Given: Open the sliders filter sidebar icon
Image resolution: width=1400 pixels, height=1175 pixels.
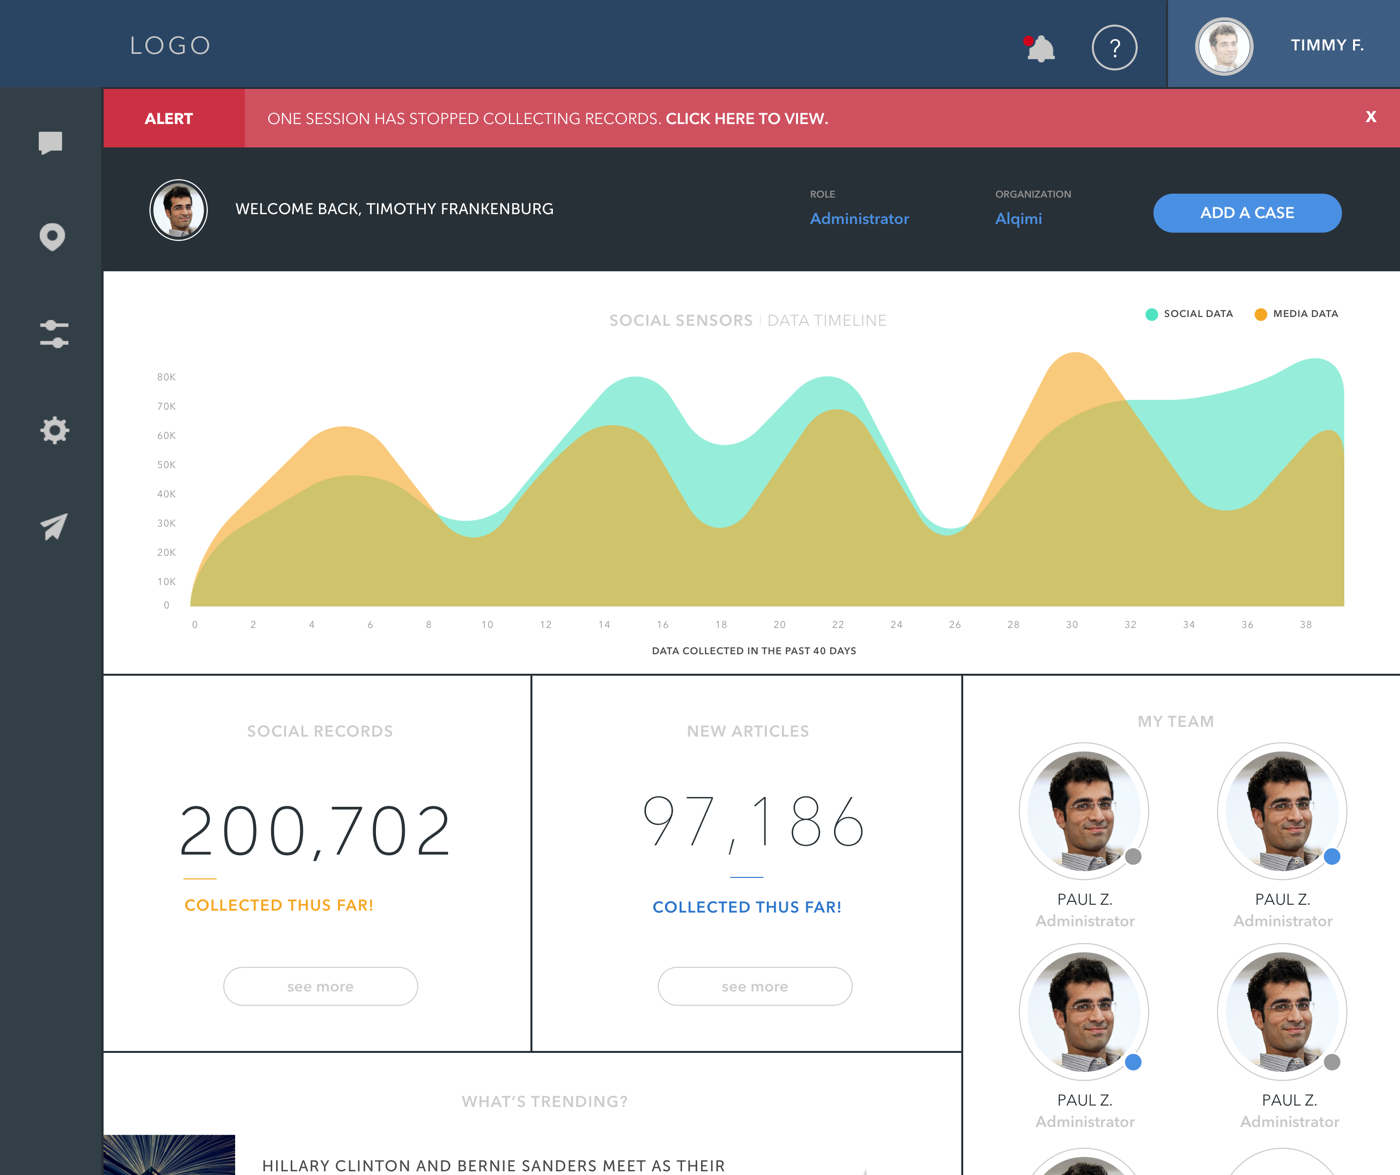Looking at the screenshot, I should [x=54, y=334].
